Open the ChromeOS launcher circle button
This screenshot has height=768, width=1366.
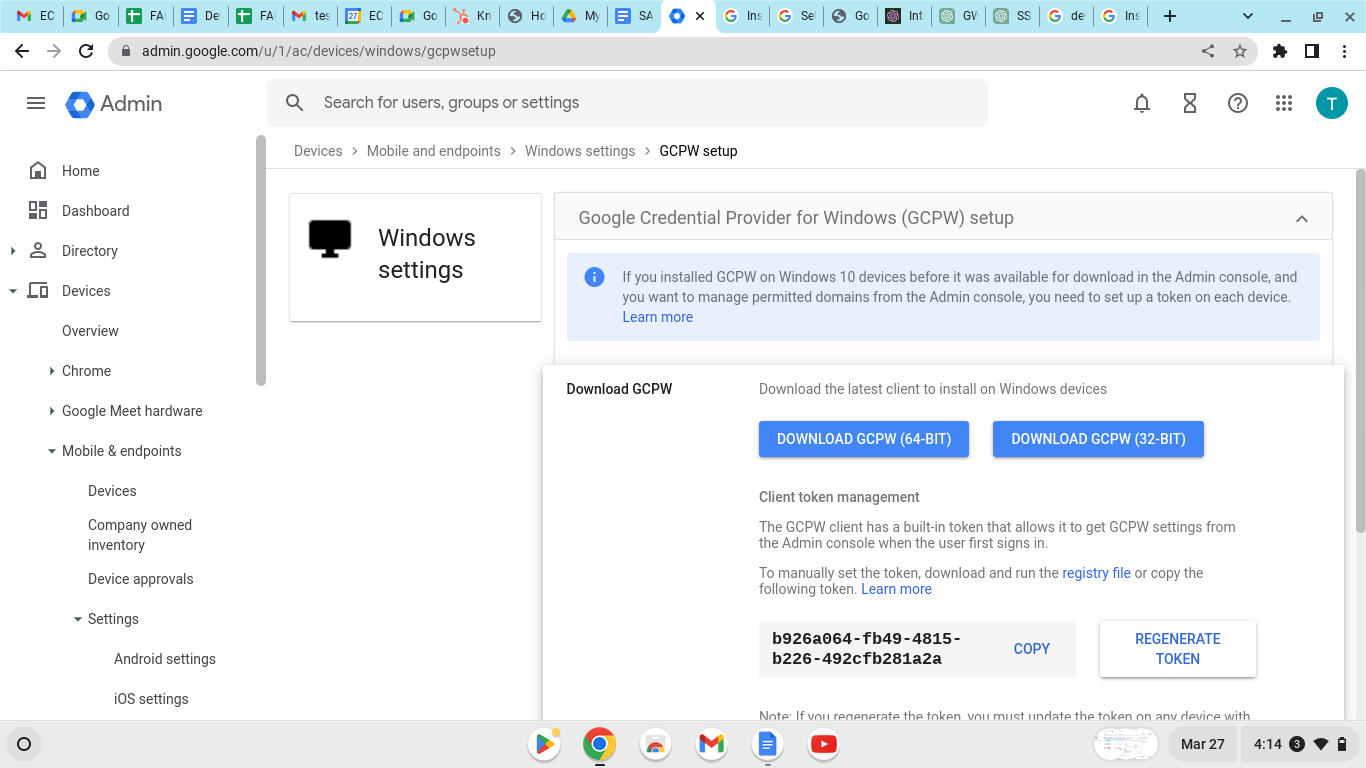pos(24,744)
